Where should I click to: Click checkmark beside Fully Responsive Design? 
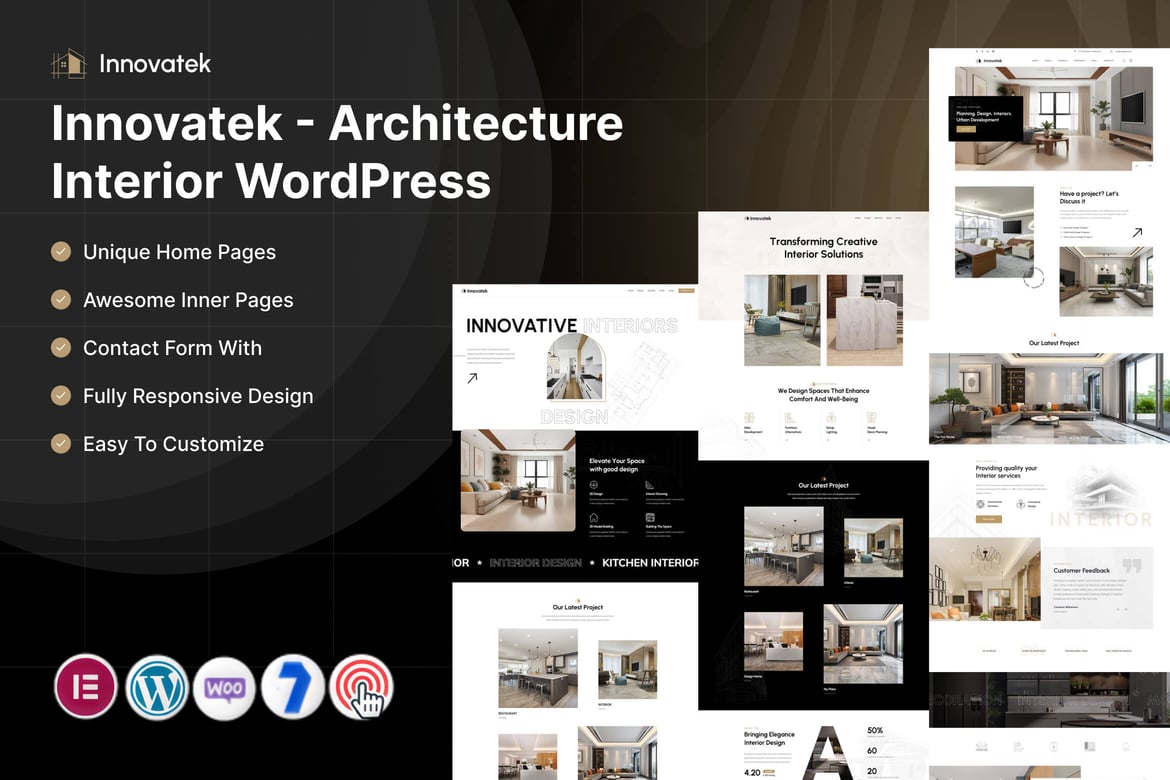(x=61, y=396)
